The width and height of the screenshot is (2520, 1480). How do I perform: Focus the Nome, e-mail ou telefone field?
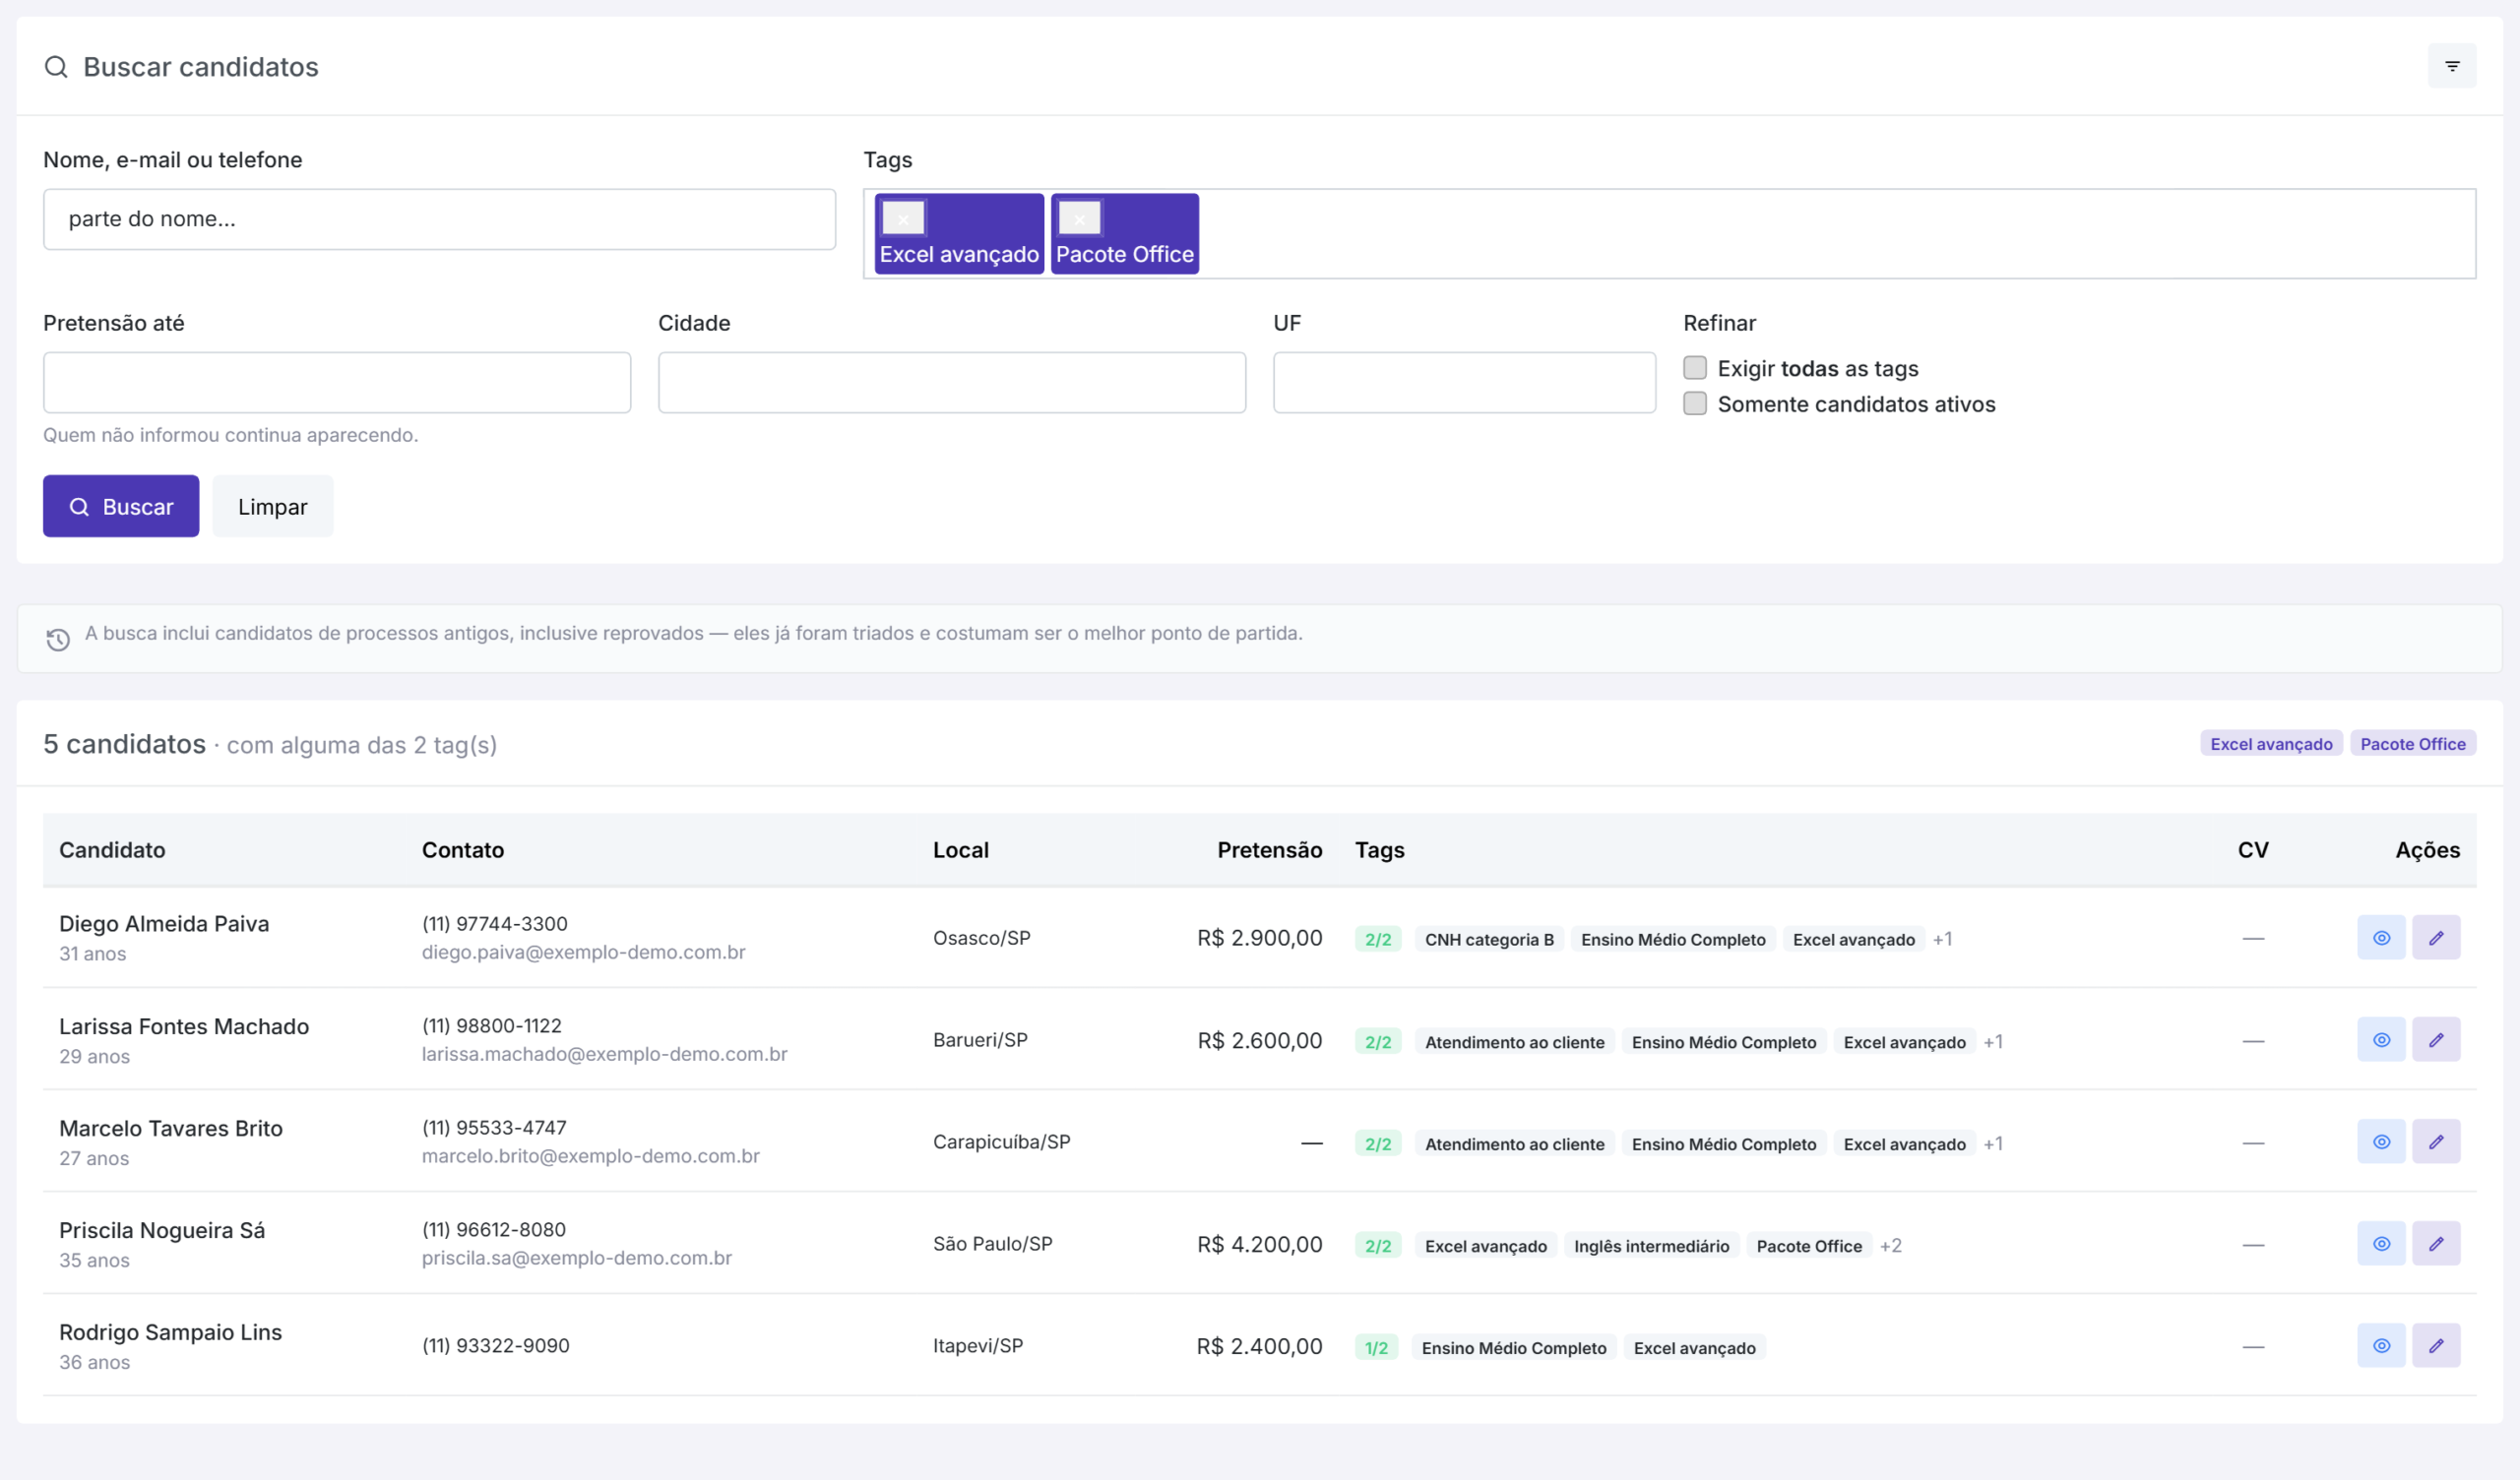pyautogui.click(x=439, y=219)
